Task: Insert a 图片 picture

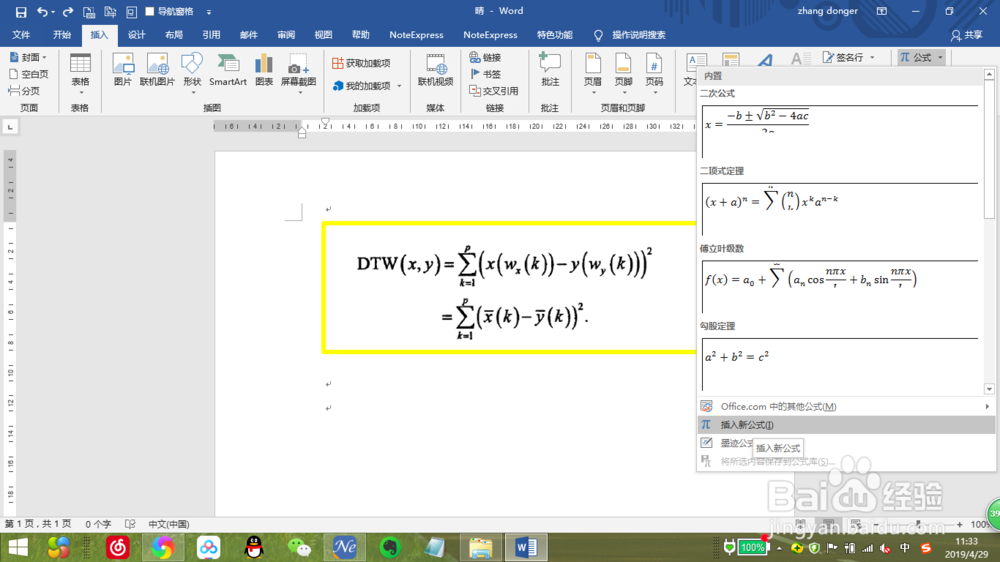Action: 122,70
